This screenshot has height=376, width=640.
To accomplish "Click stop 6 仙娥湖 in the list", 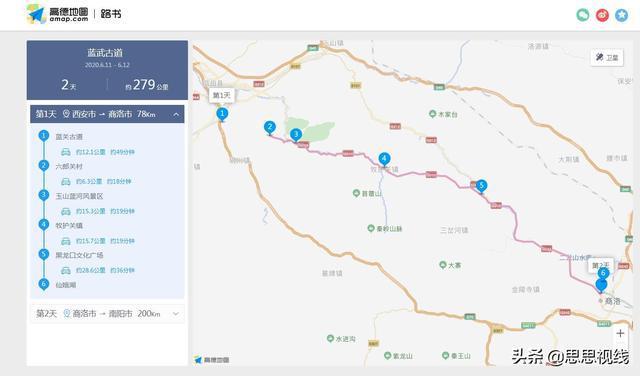I will (x=65, y=285).
